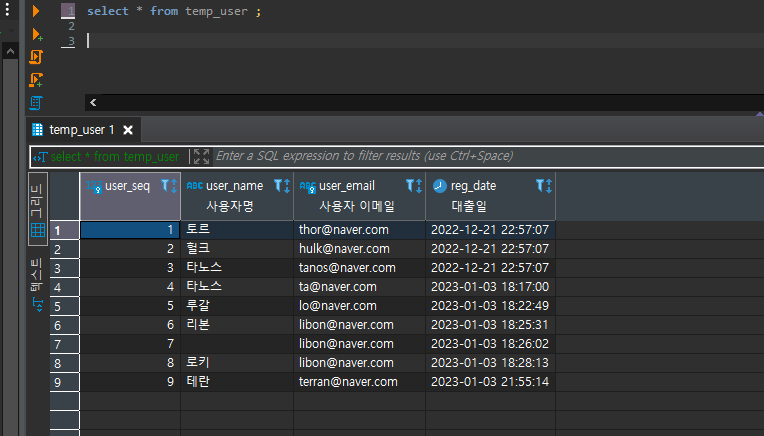Click the date cell 2023-01-03 18:17:00
The image size is (764, 436).
(x=490, y=286)
